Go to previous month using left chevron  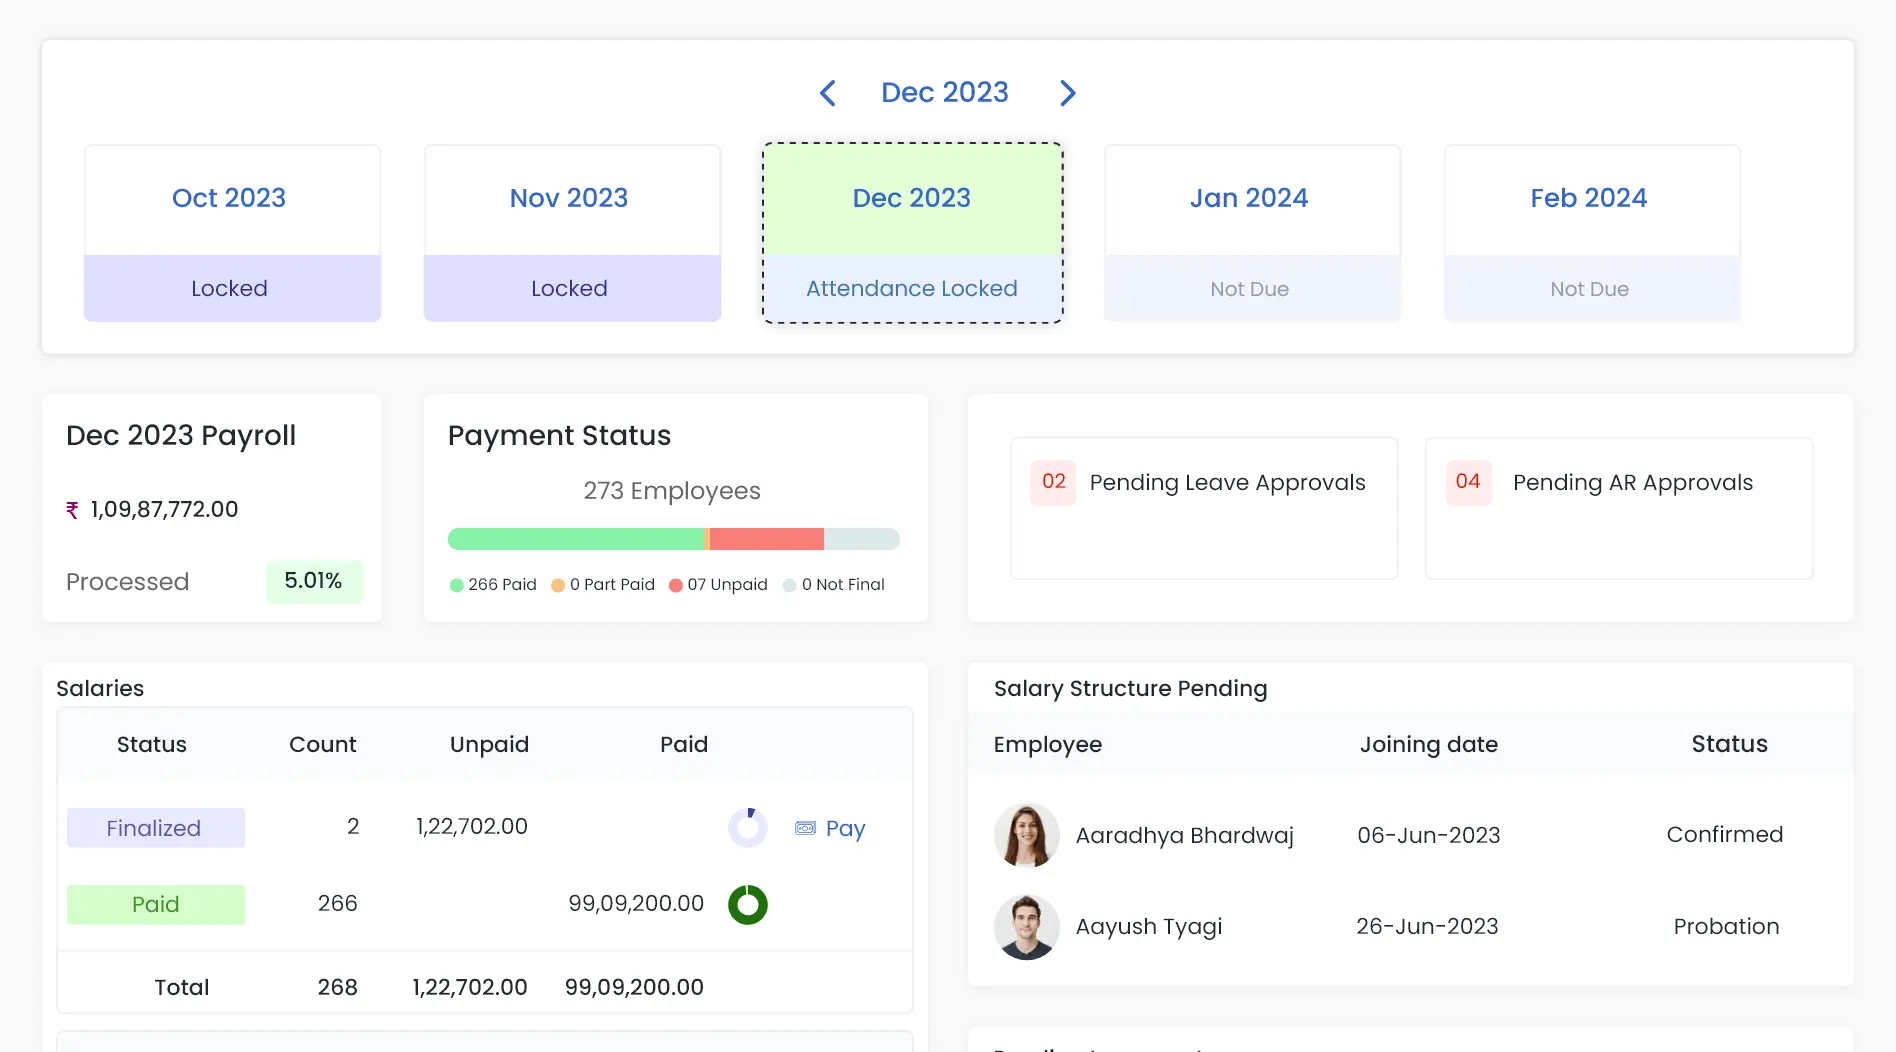pos(827,93)
